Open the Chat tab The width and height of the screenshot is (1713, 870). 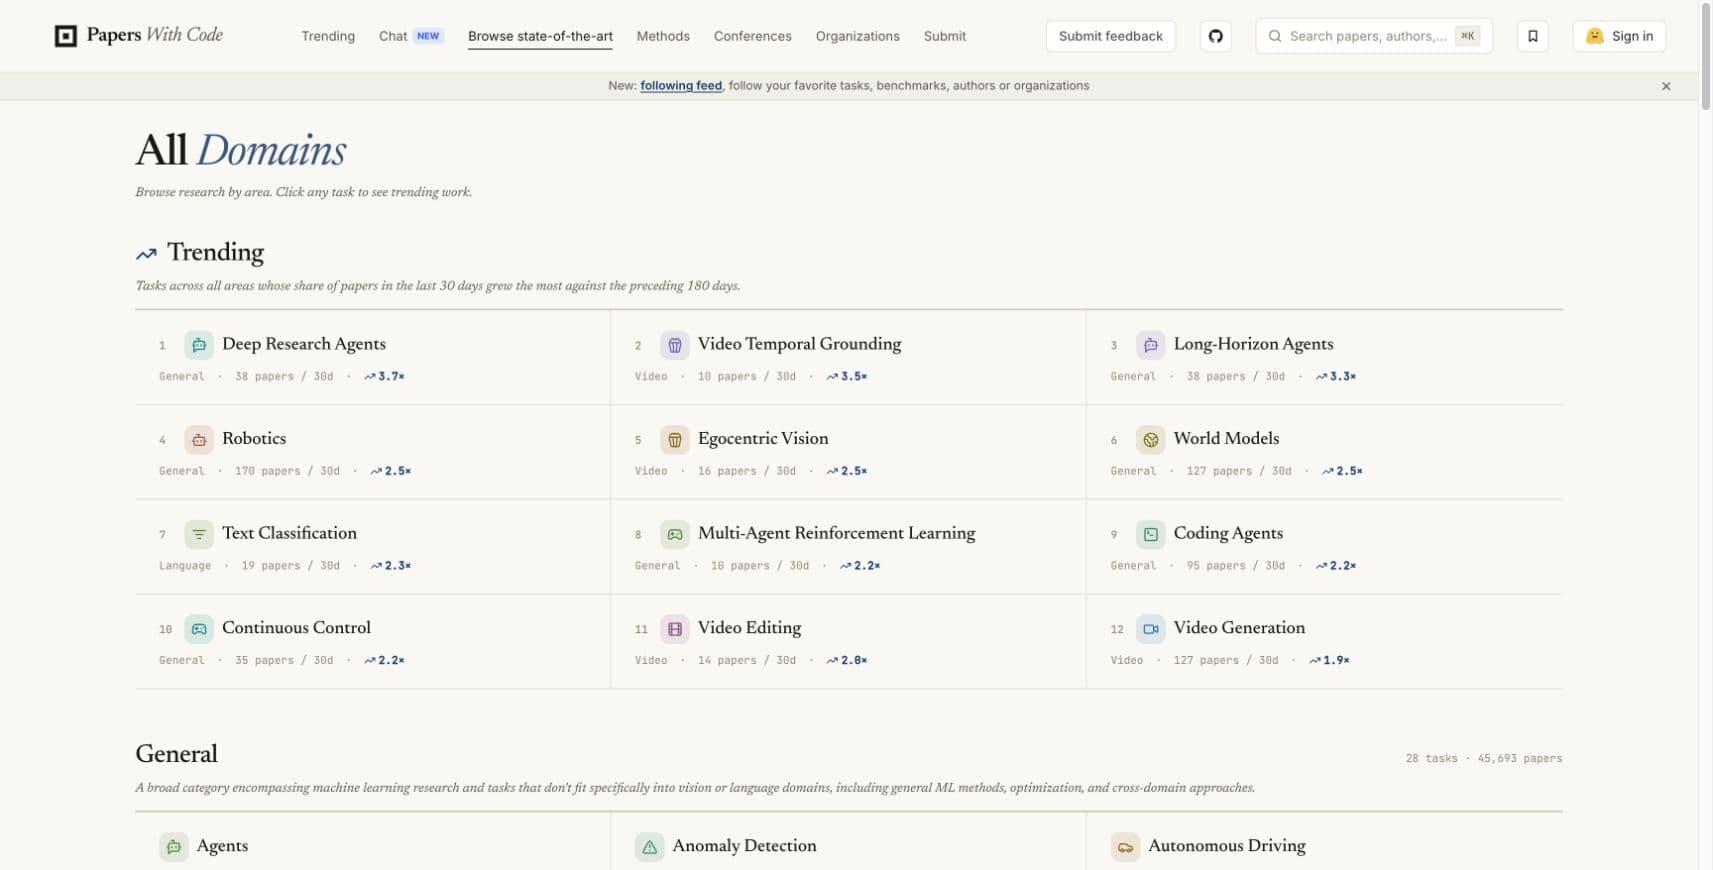(411, 36)
